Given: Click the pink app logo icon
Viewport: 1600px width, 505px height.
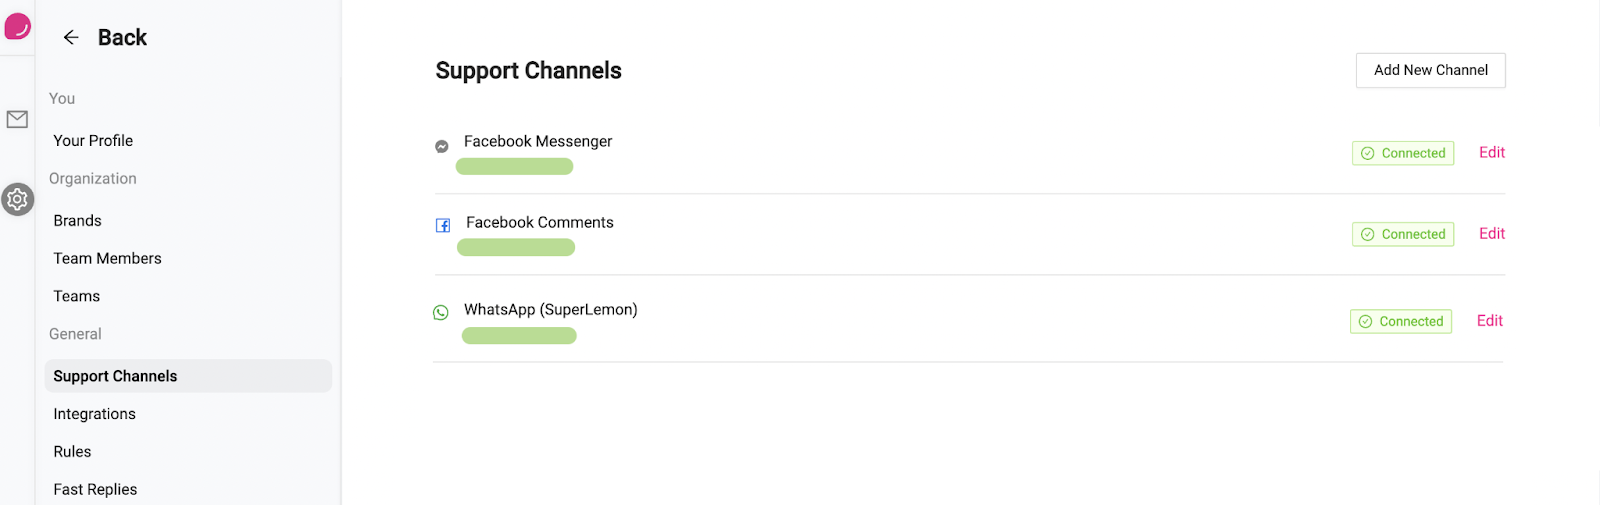Looking at the screenshot, I should 17,26.
